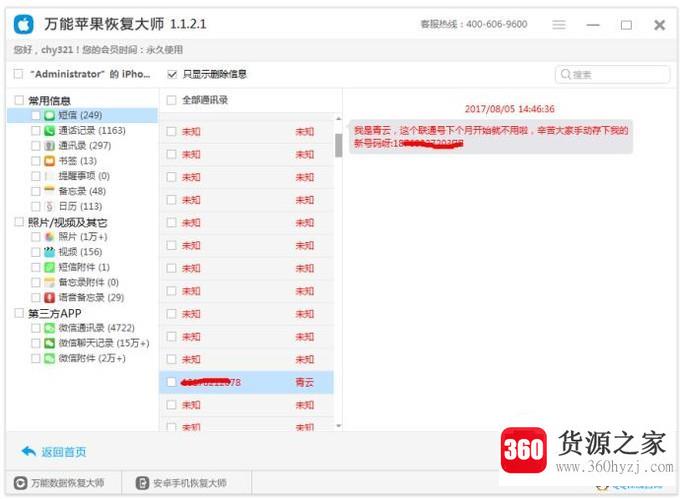Check the 通话记录 (1163) checkbox
Screen dimensions: 682x499
click(36, 131)
